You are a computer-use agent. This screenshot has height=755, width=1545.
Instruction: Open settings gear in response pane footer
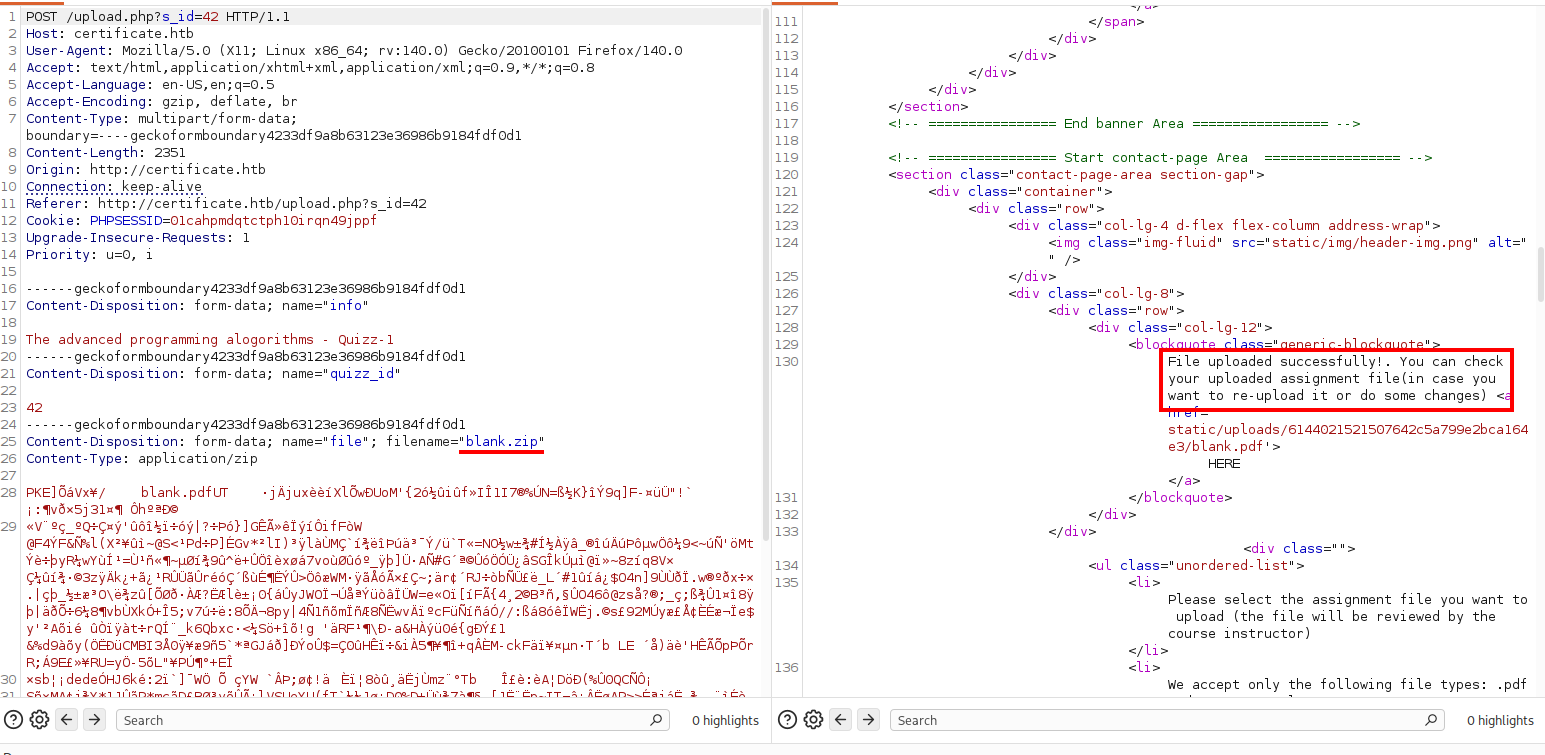click(x=813, y=720)
